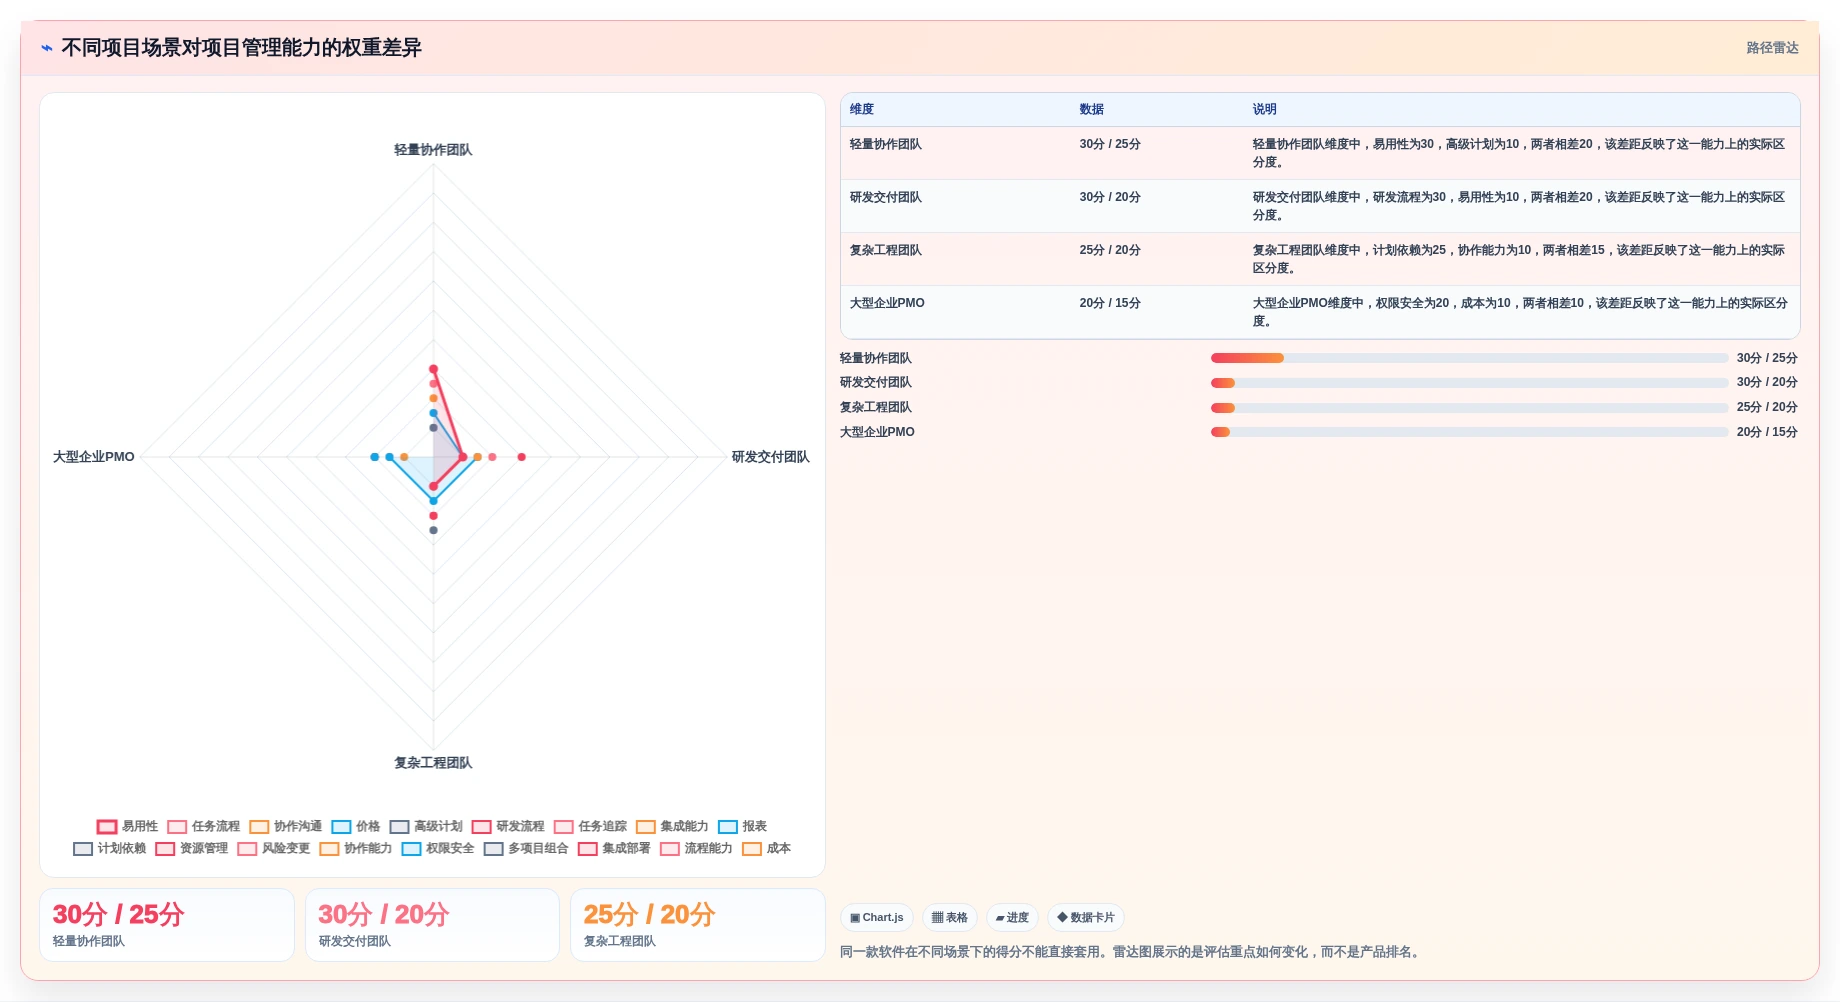Toggle the 资源管理 legend series

click(191, 848)
